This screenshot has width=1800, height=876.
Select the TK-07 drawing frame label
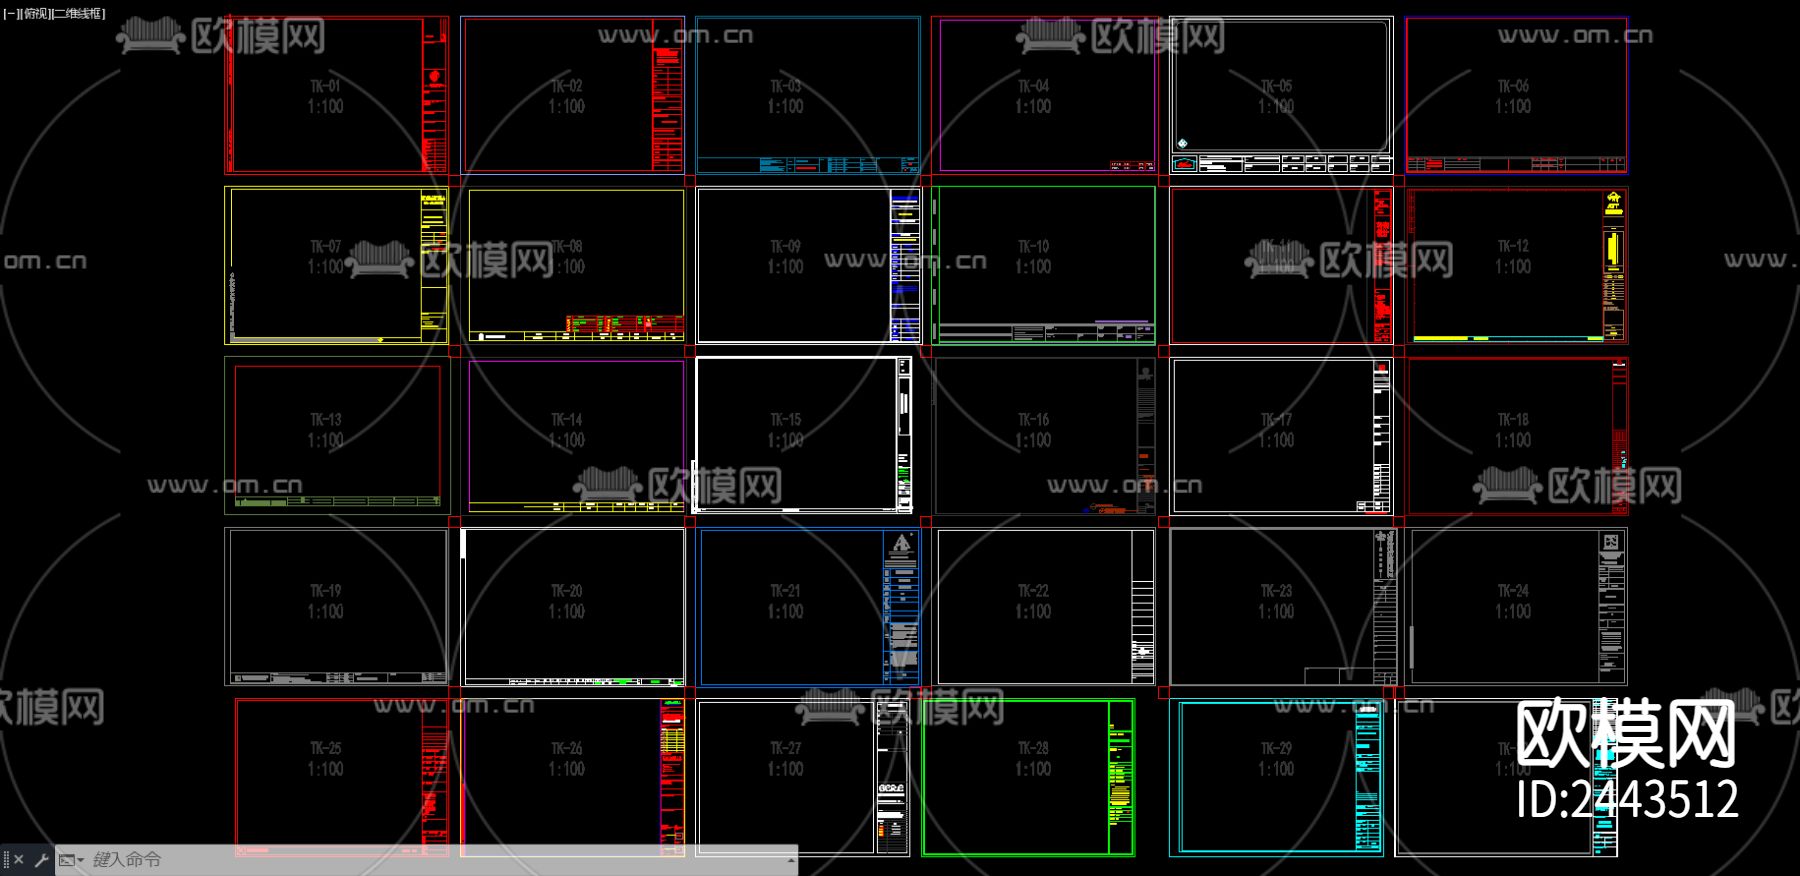click(325, 246)
